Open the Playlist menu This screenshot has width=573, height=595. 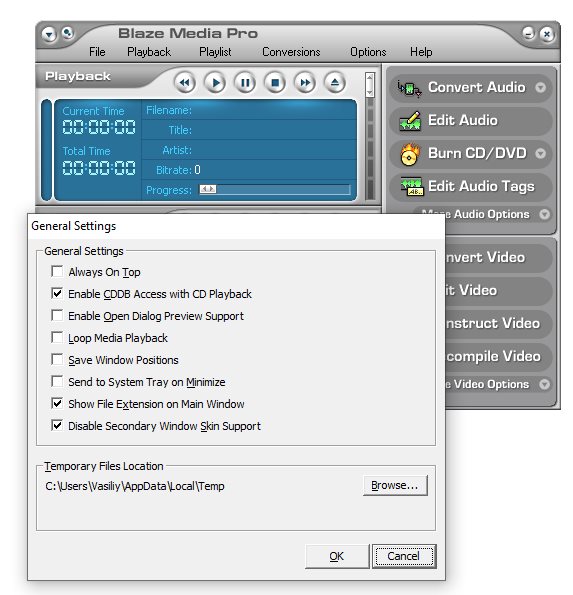(215, 52)
